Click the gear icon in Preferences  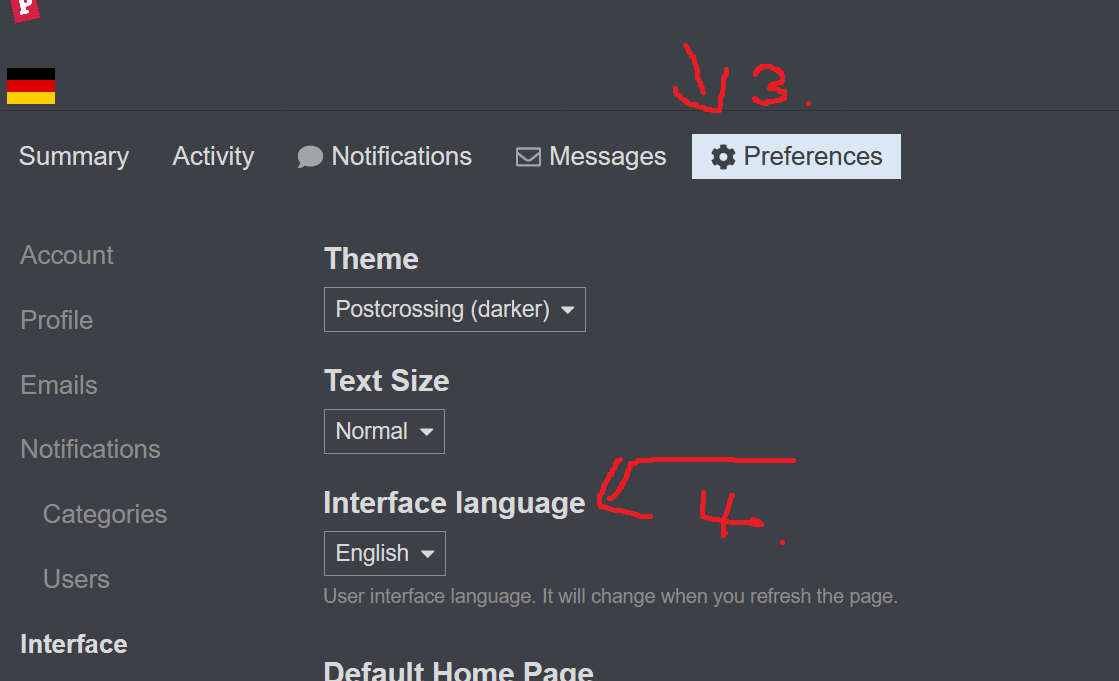[x=723, y=157]
